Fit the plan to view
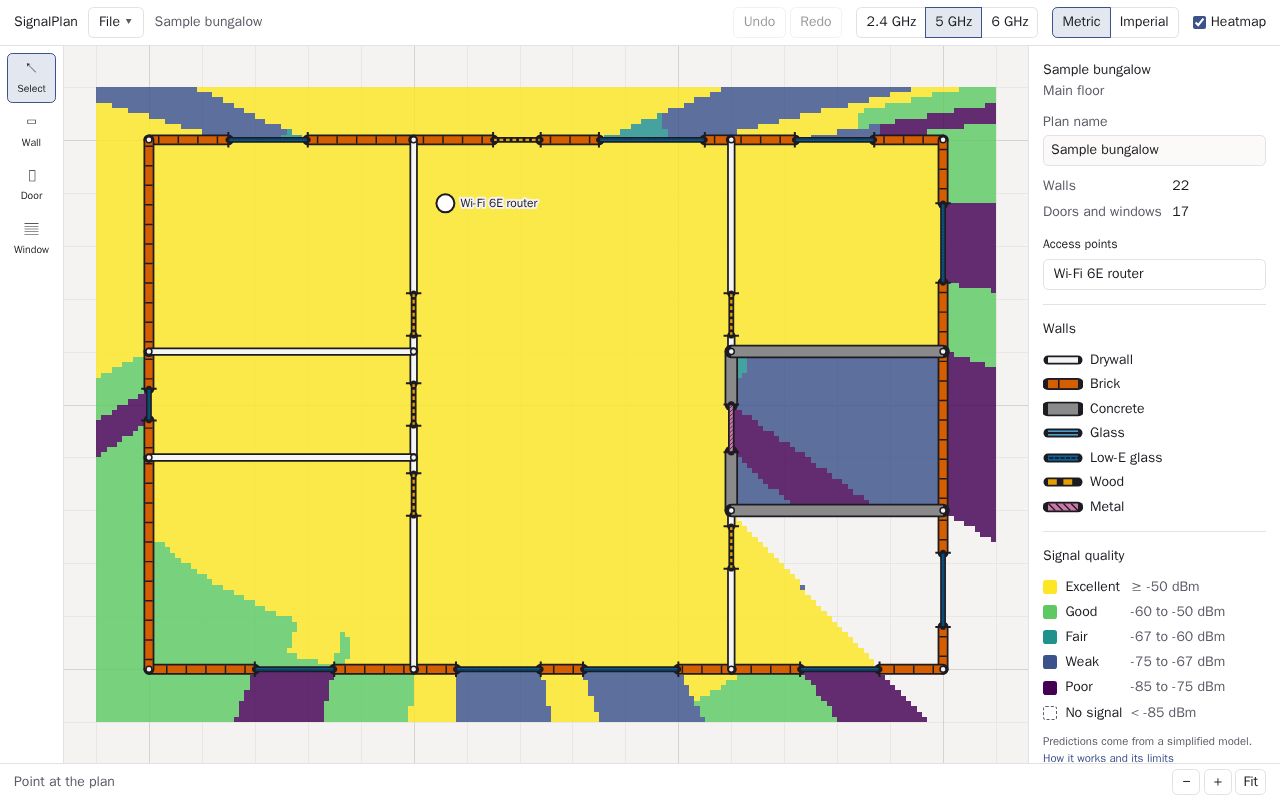Screen dimensions: 1280x800 click(1250, 782)
